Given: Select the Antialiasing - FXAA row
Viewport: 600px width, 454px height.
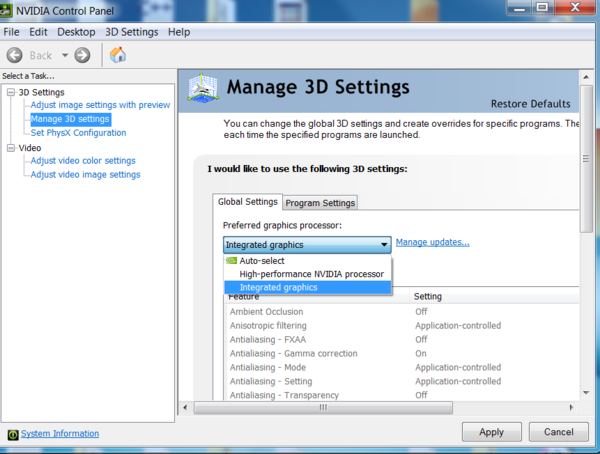Looking at the screenshot, I should [x=402, y=340].
